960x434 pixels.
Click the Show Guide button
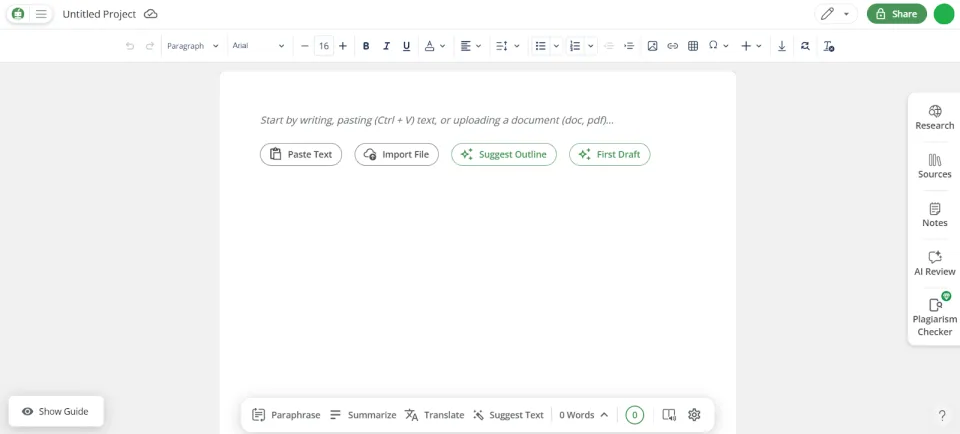pyautogui.click(x=56, y=411)
